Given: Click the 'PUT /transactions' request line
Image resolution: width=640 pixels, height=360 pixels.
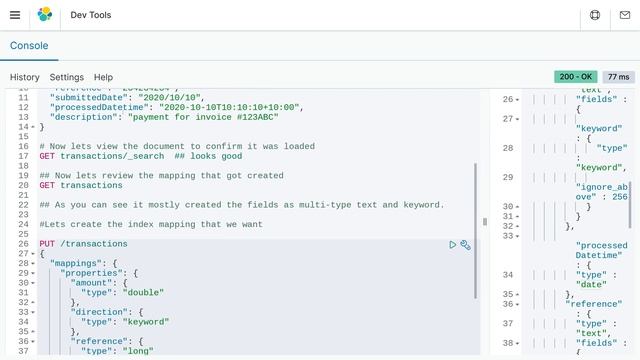Looking at the screenshot, I should (83, 244).
